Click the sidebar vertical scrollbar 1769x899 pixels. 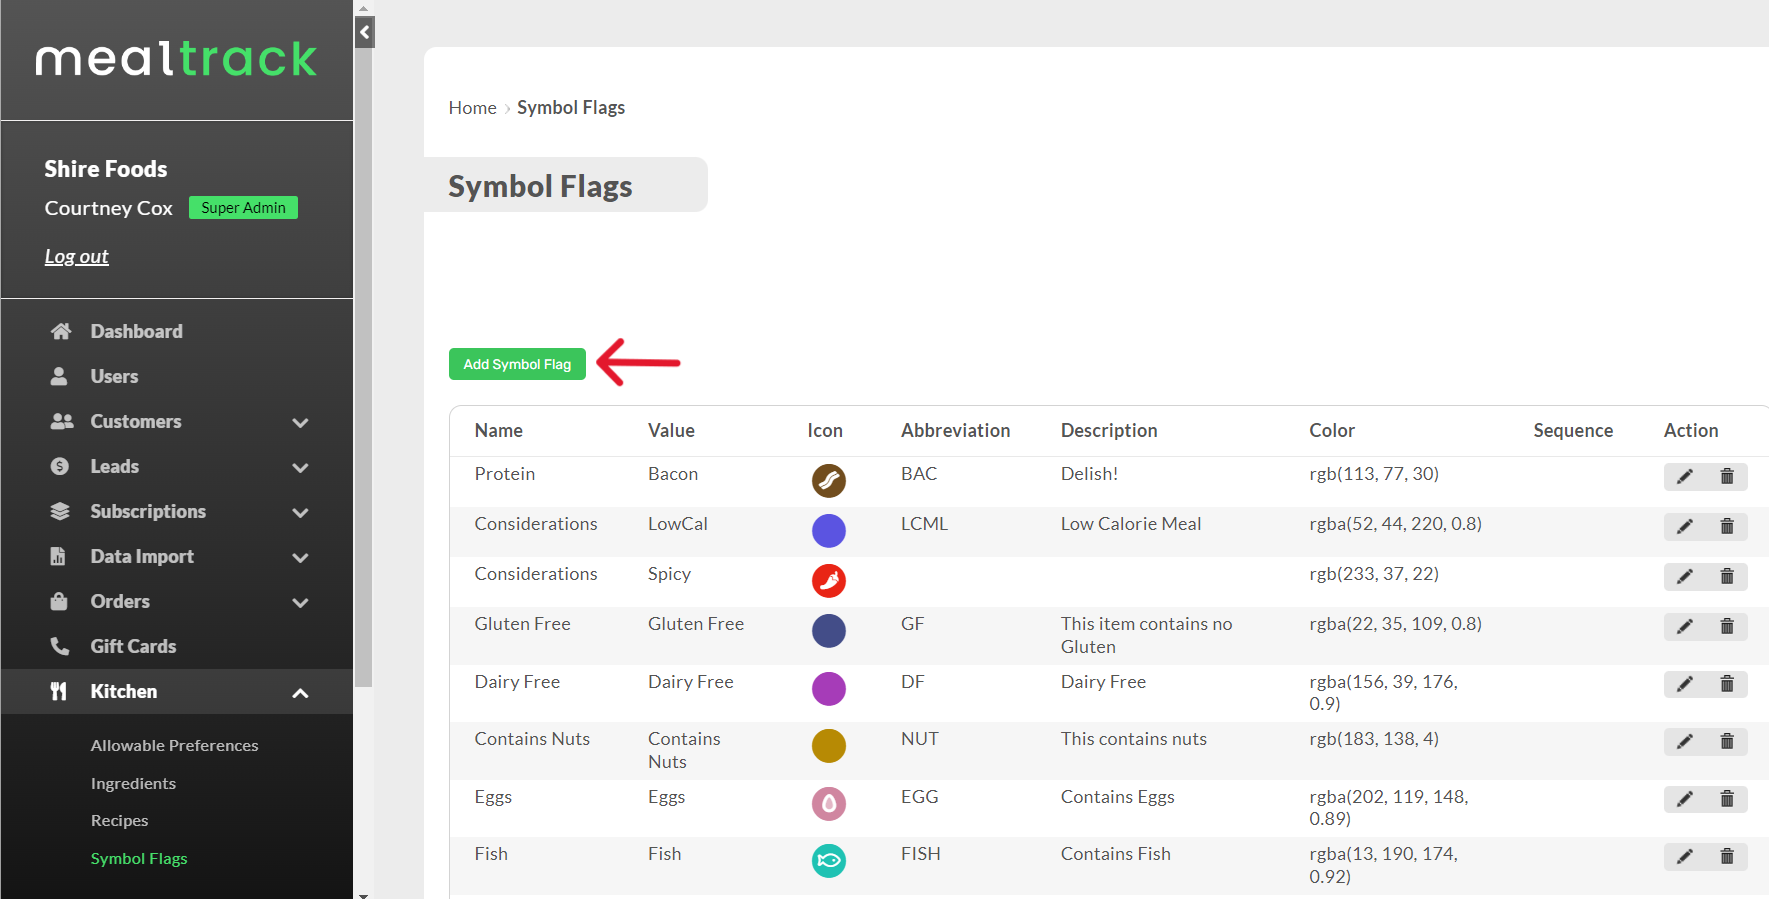[364, 368]
